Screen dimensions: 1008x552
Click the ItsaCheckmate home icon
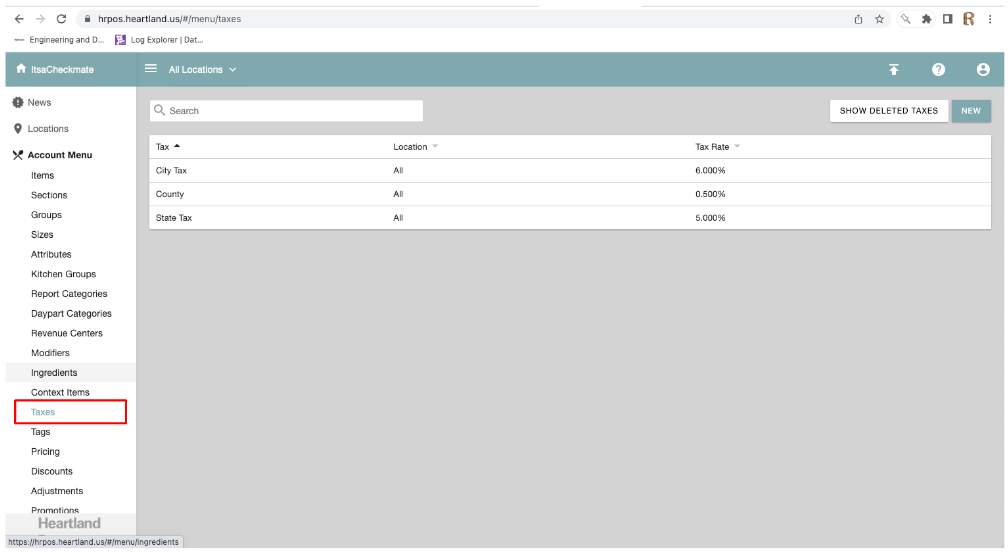tap(21, 70)
